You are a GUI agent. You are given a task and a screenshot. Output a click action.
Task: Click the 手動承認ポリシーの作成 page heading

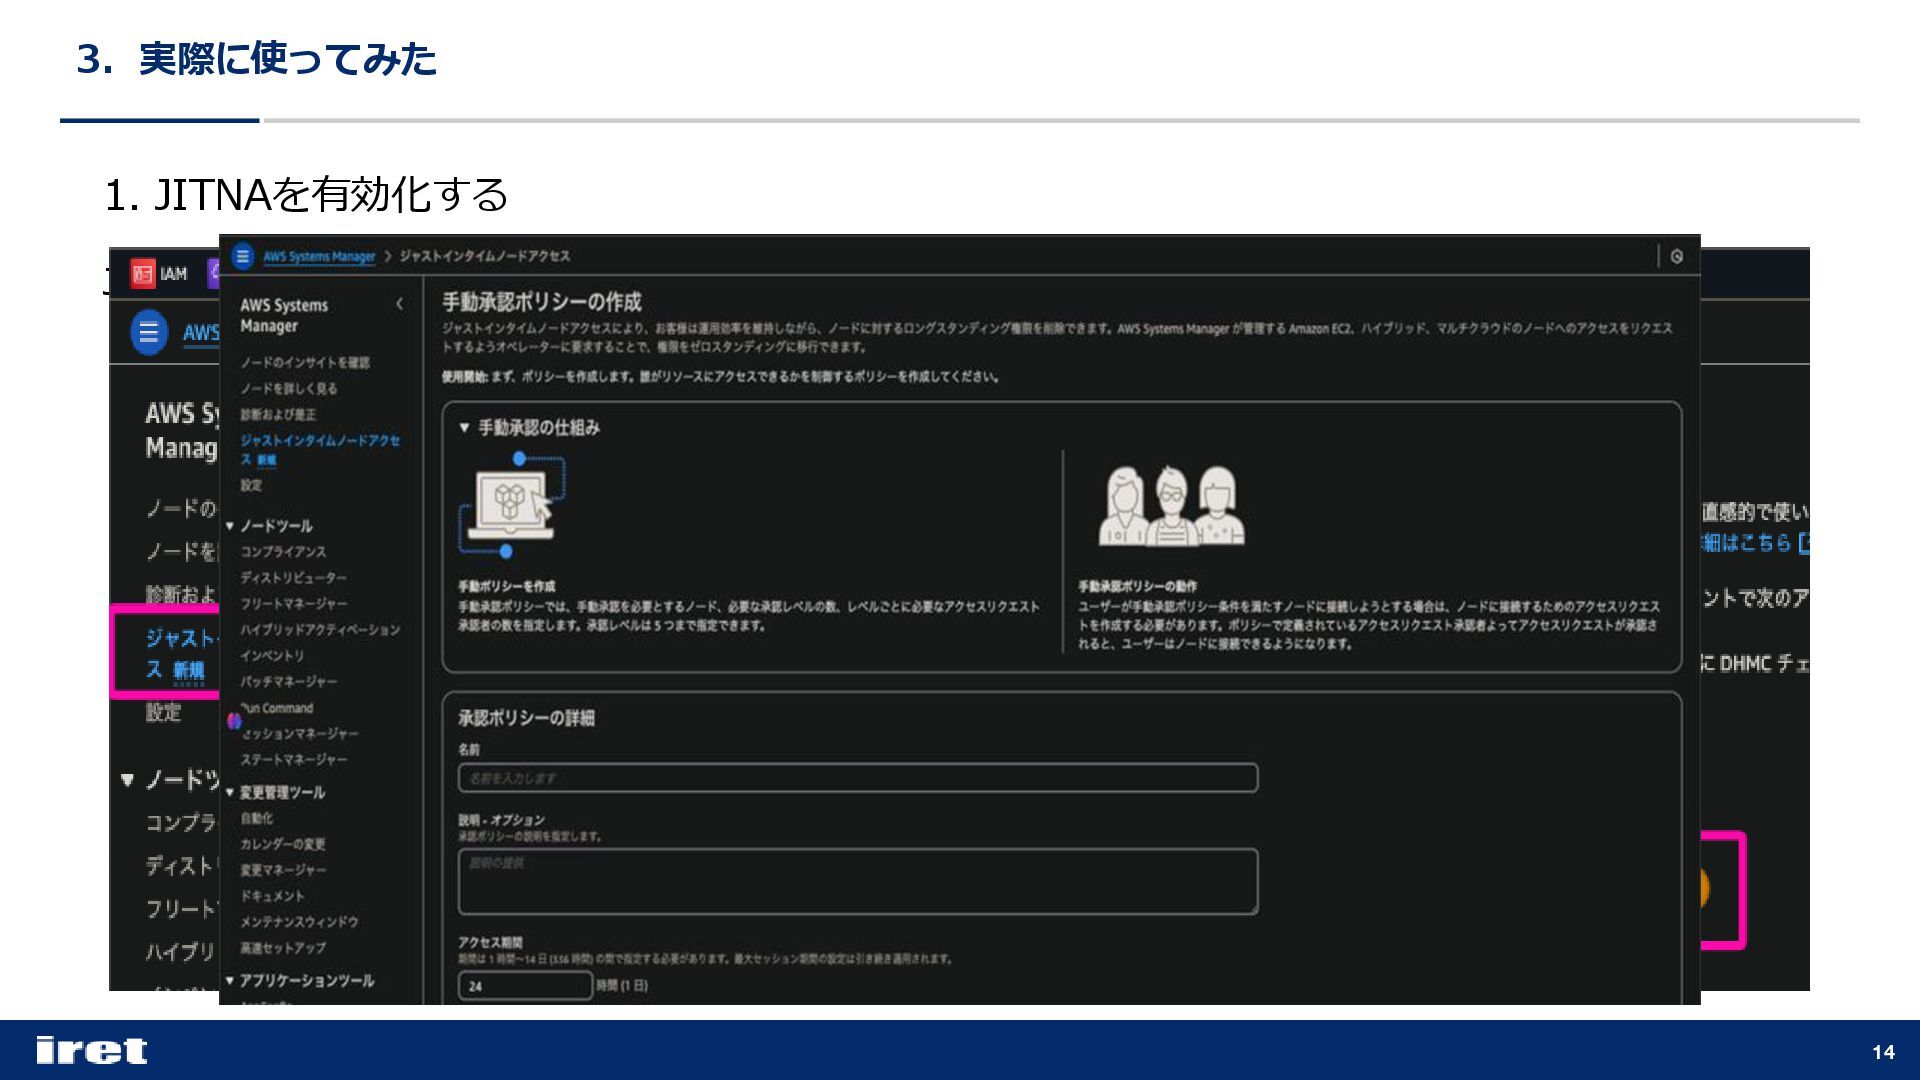tap(542, 302)
